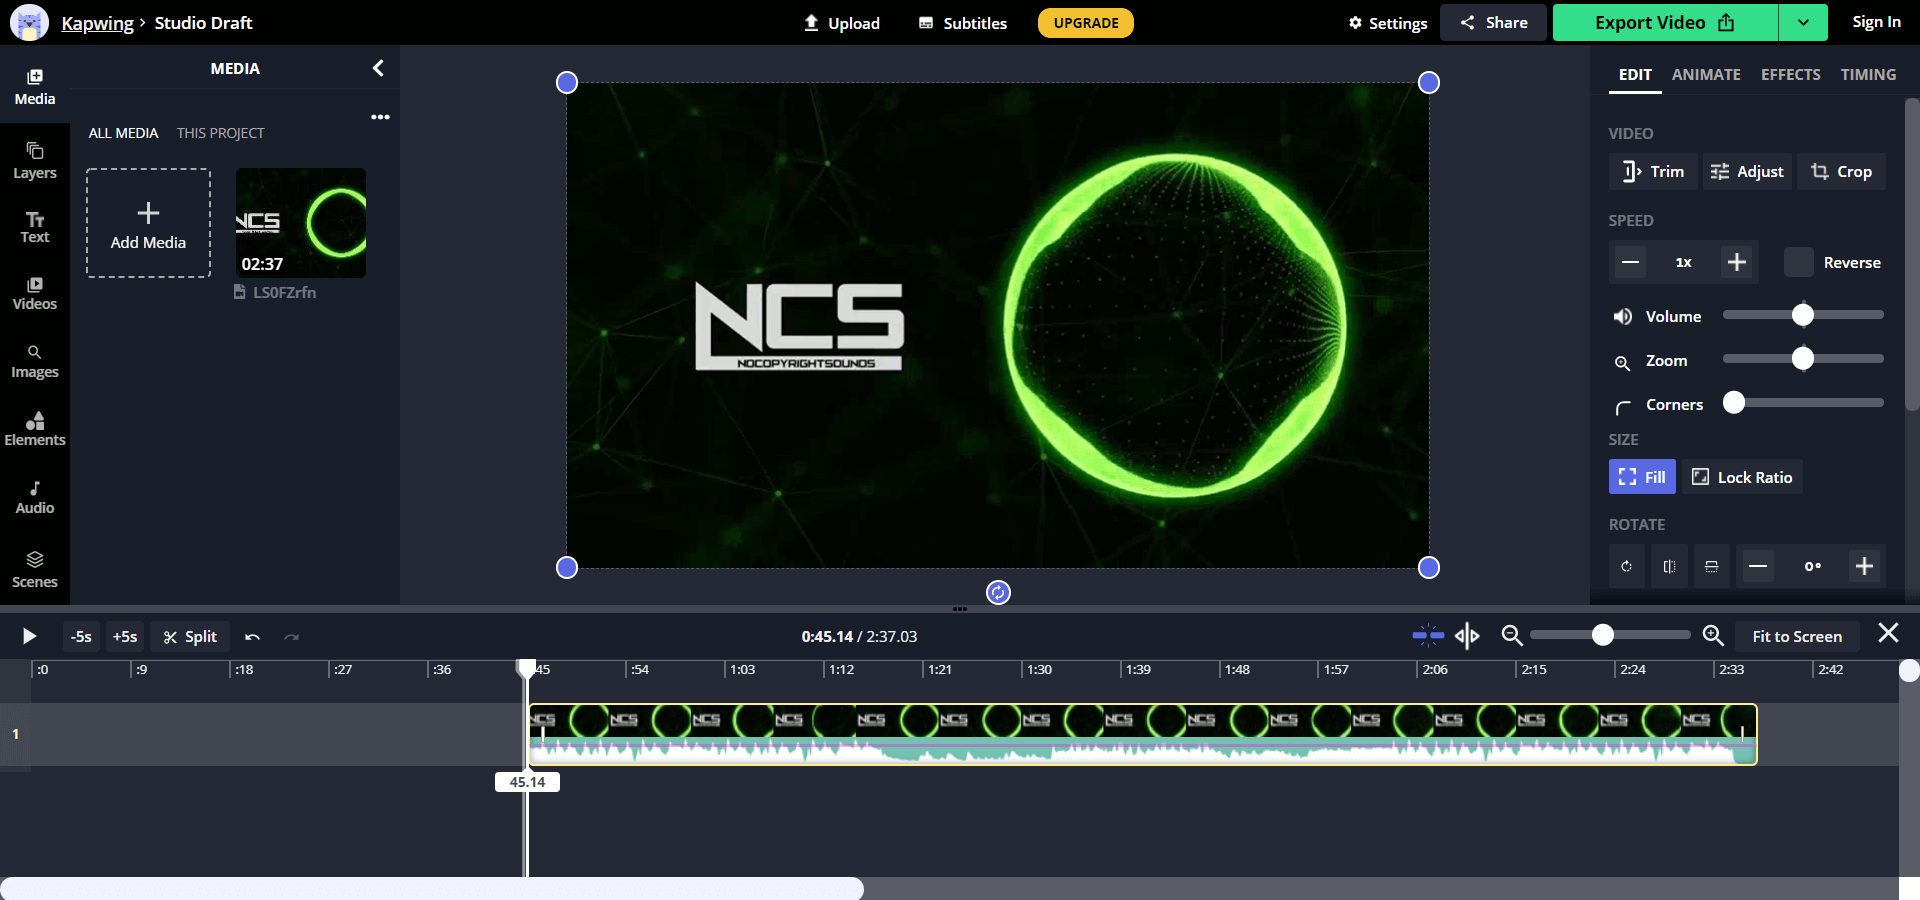Screen dimensions: 1920x900
Task: Undo the last action
Action: [x=252, y=636]
